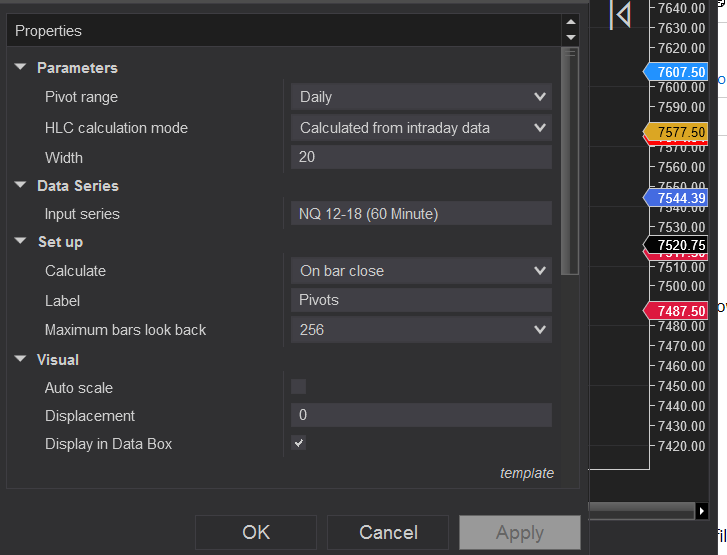Click the scroll-up arrow in Properties header
The height and width of the screenshot is (555, 727).
(x=571, y=22)
